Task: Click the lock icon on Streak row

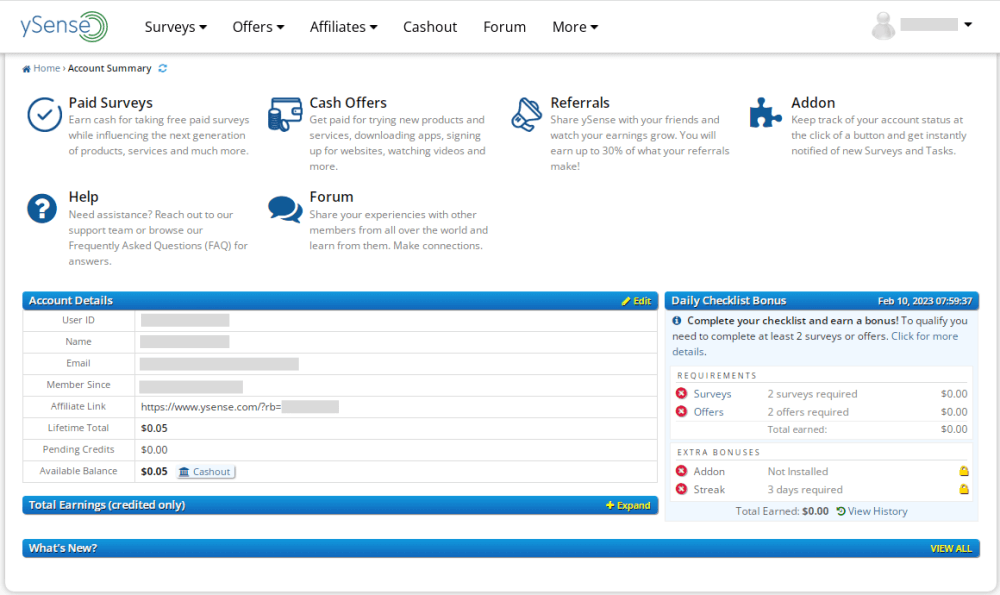Action: tap(964, 490)
